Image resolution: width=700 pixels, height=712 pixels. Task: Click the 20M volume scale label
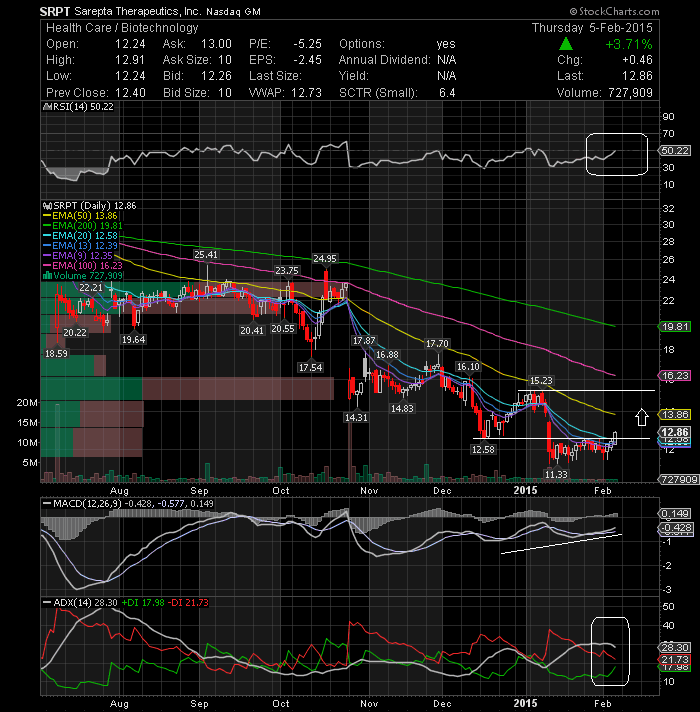[x=27, y=402]
